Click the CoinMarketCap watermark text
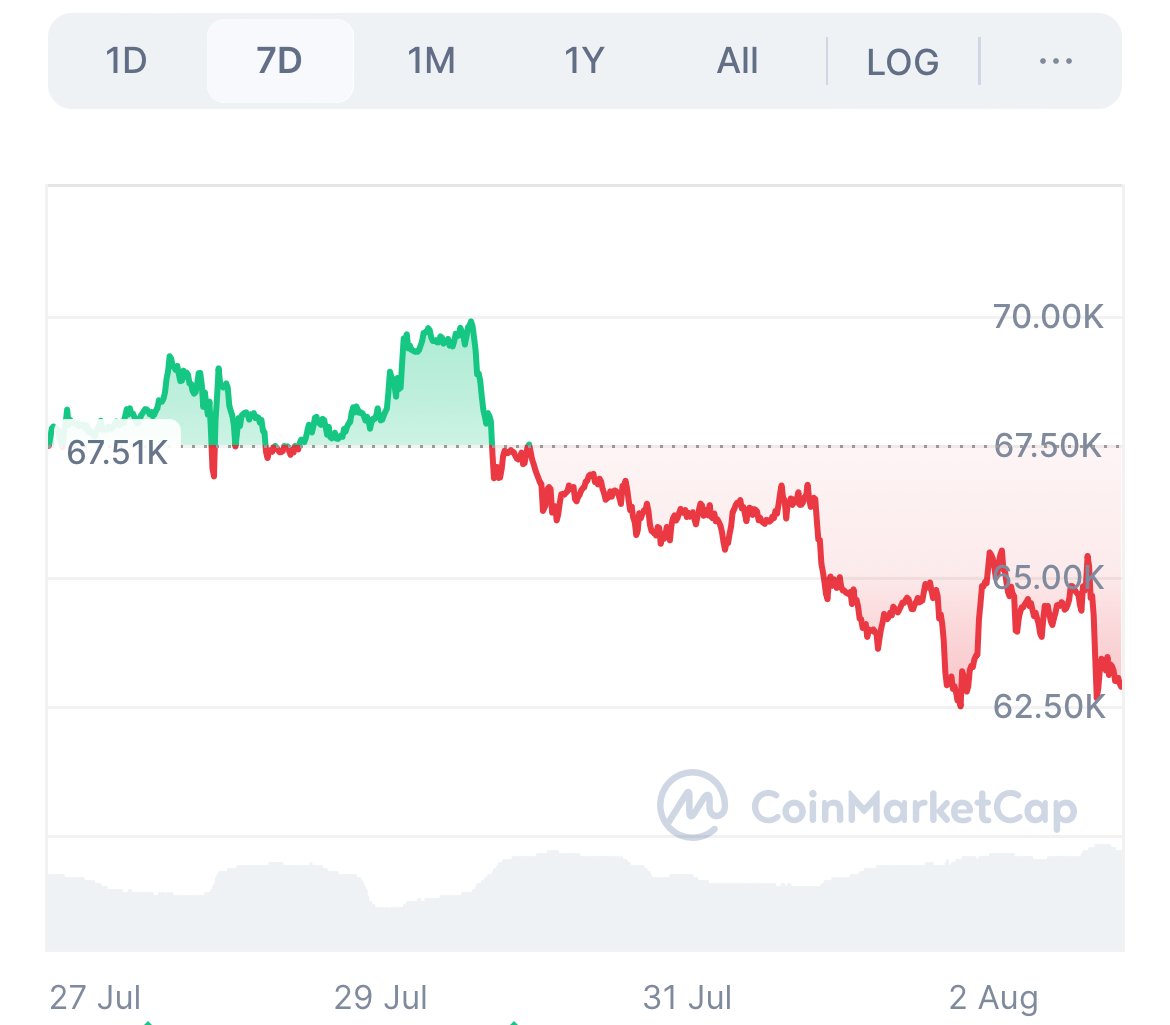The image size is (1170, 1025). [x=913, y=807]
